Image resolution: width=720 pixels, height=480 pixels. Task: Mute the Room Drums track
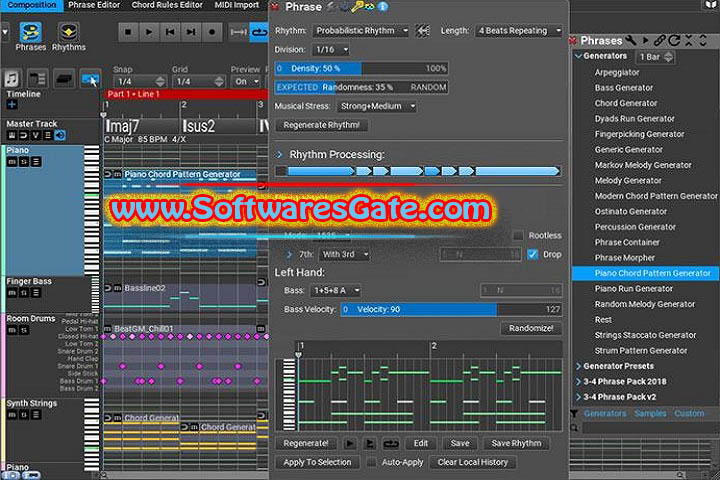[11, 330]
